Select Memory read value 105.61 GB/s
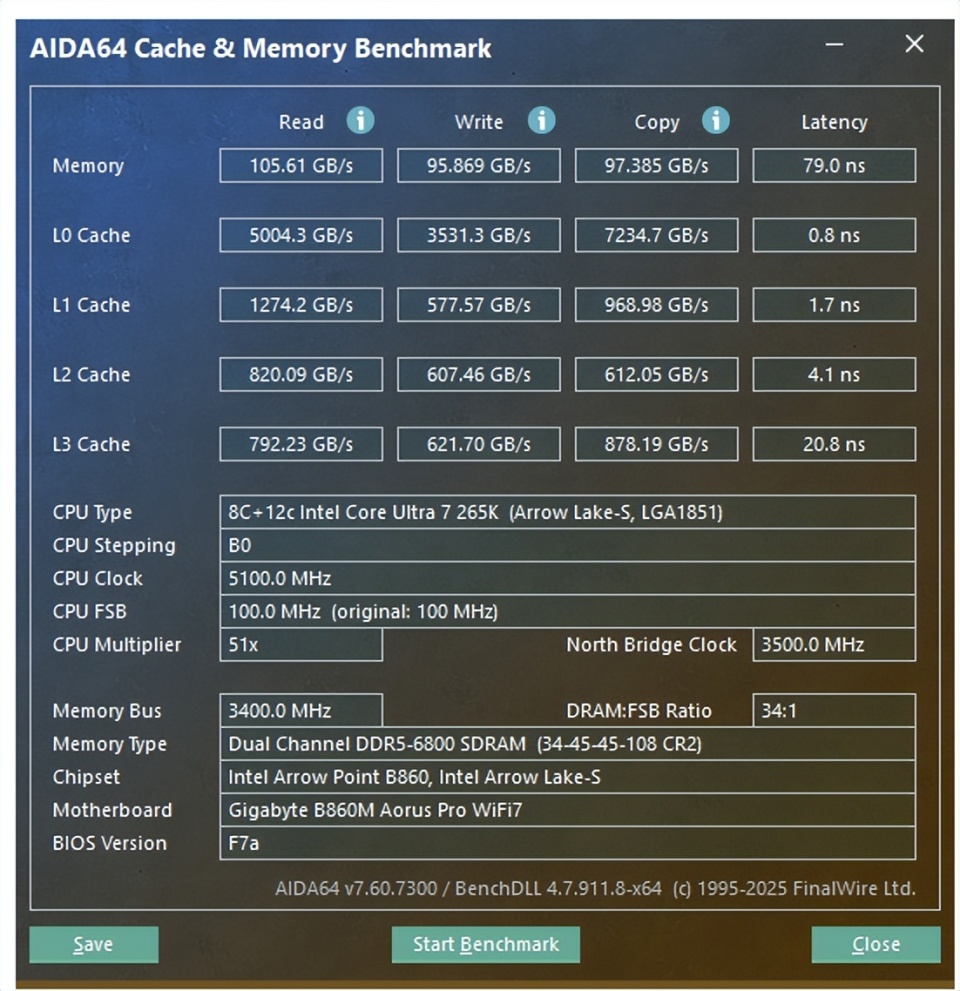 pyautogui.click(x=301, y=166)
